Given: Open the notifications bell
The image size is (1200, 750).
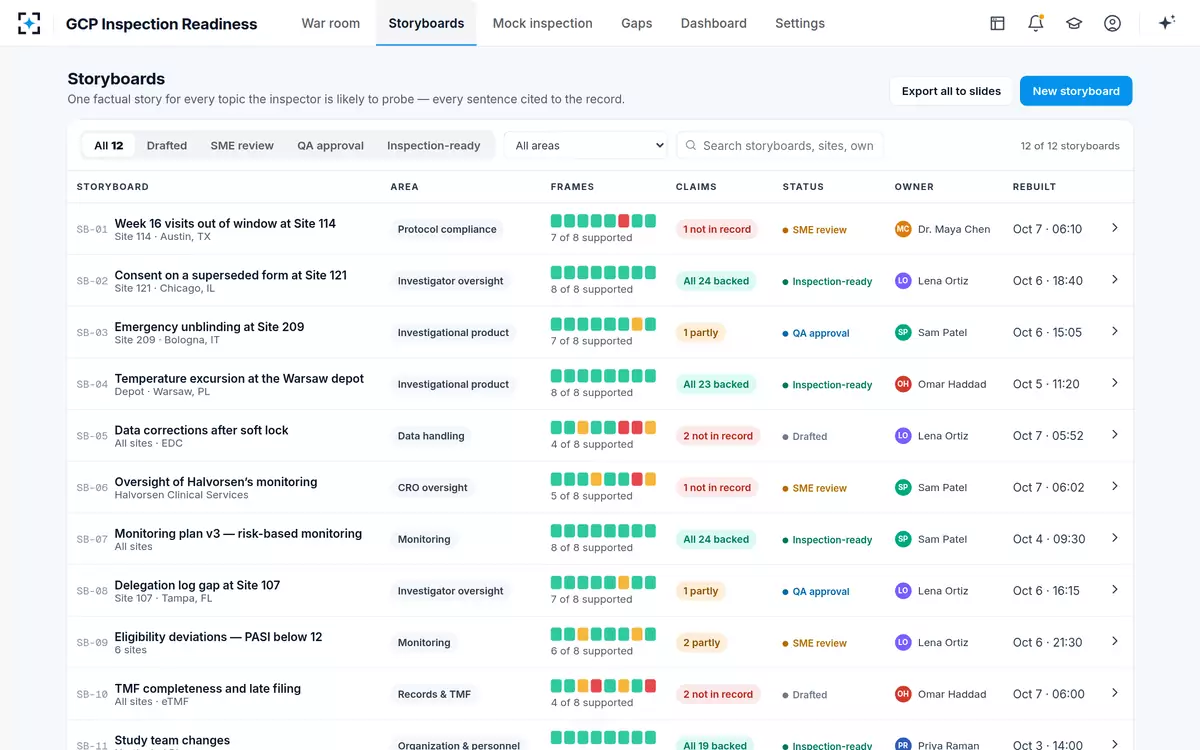Looking at the screenshot, I should [1036, 23].
